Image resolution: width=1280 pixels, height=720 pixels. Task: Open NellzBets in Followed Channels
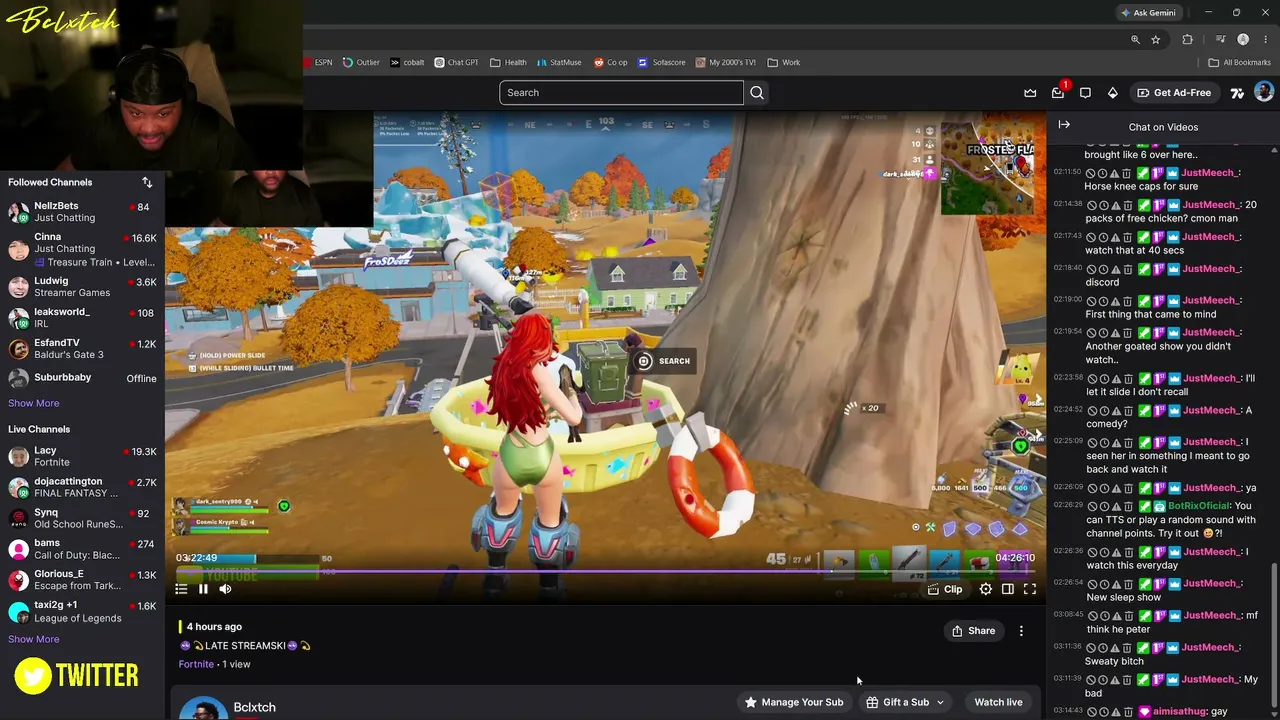tap(82, 212)
